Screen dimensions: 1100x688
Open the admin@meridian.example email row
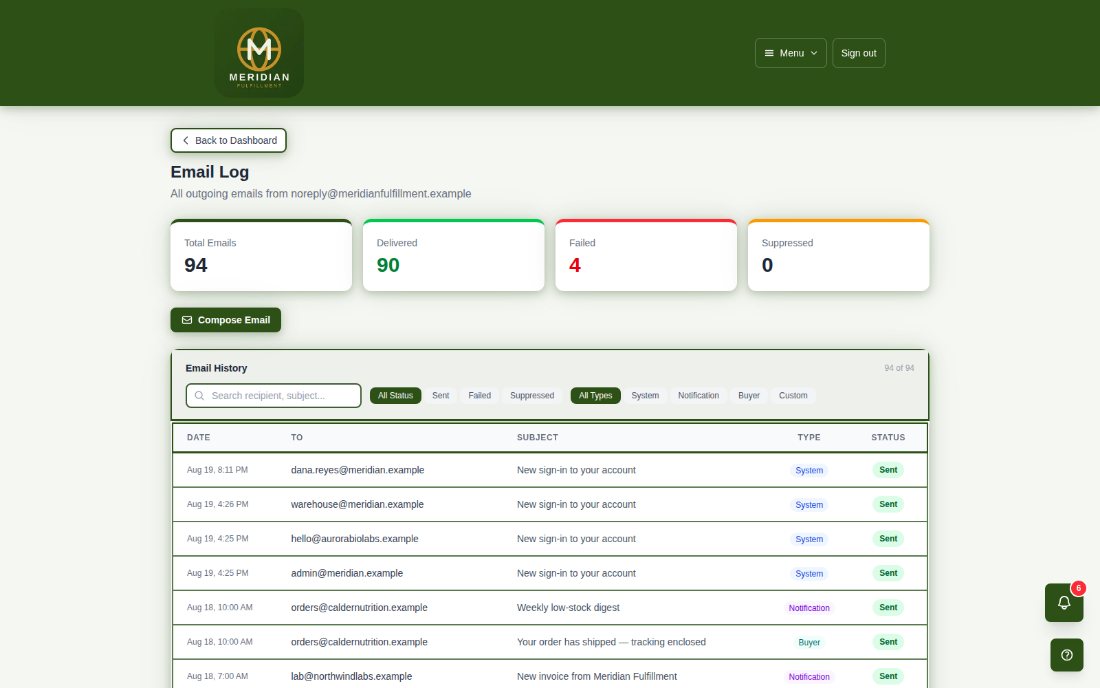click(x=550, y=573)
